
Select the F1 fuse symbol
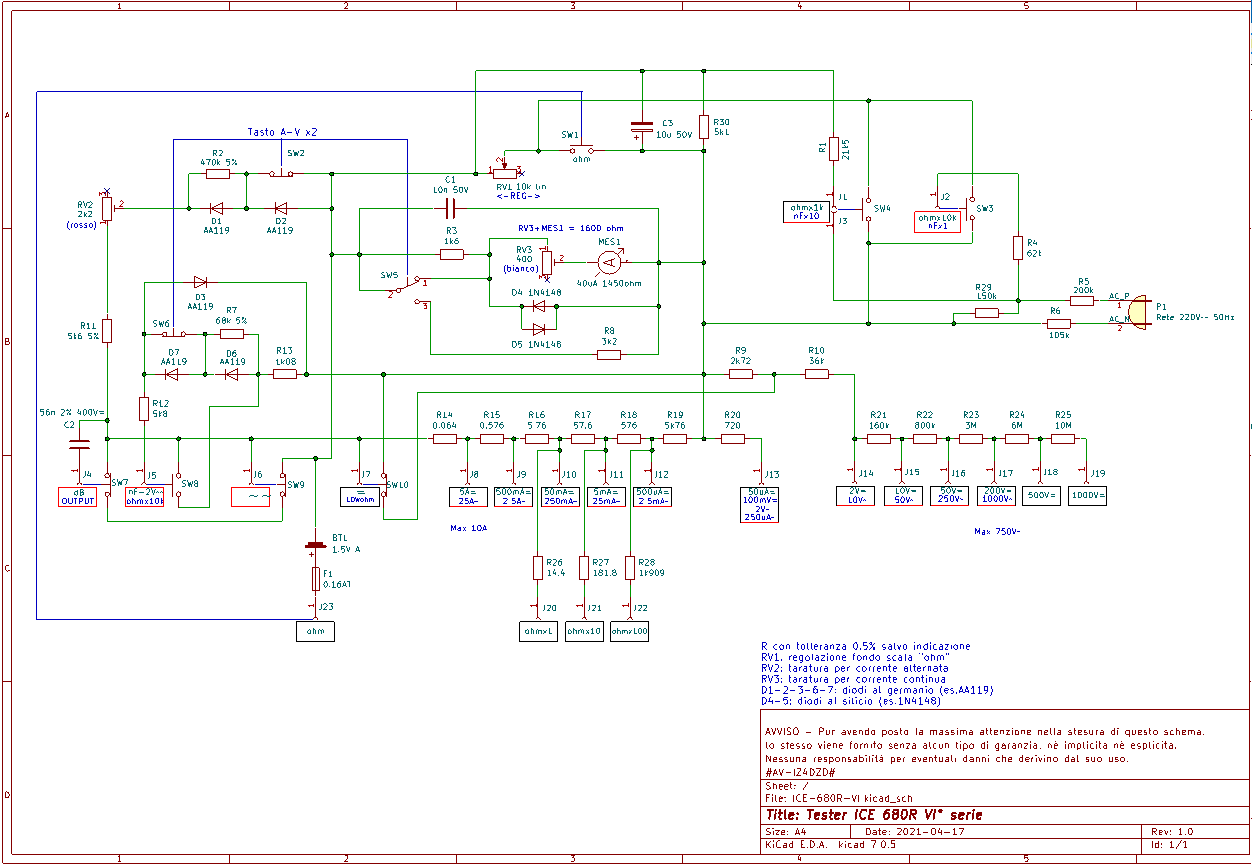pos(316,579)
